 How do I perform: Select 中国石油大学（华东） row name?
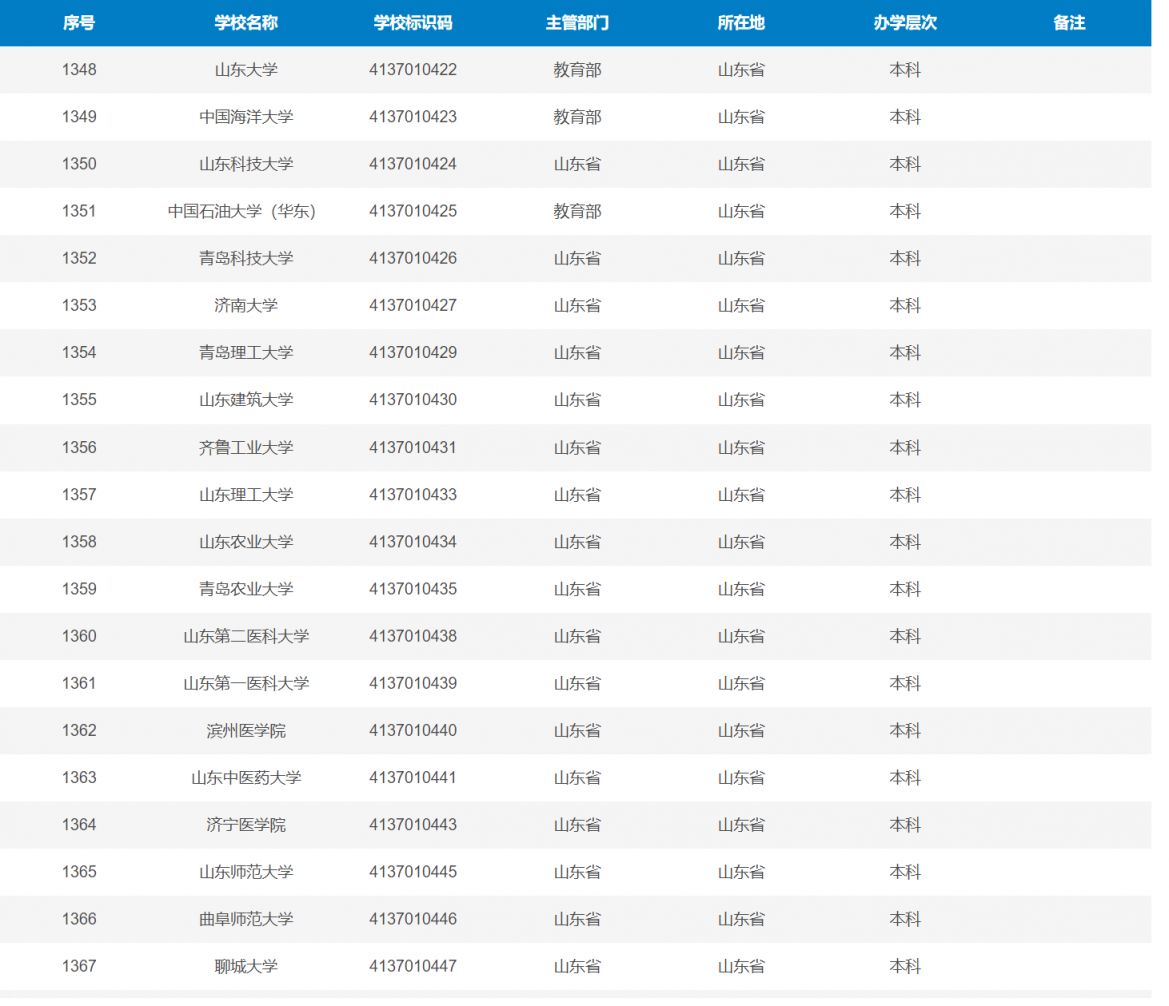(x=242, y=212)
